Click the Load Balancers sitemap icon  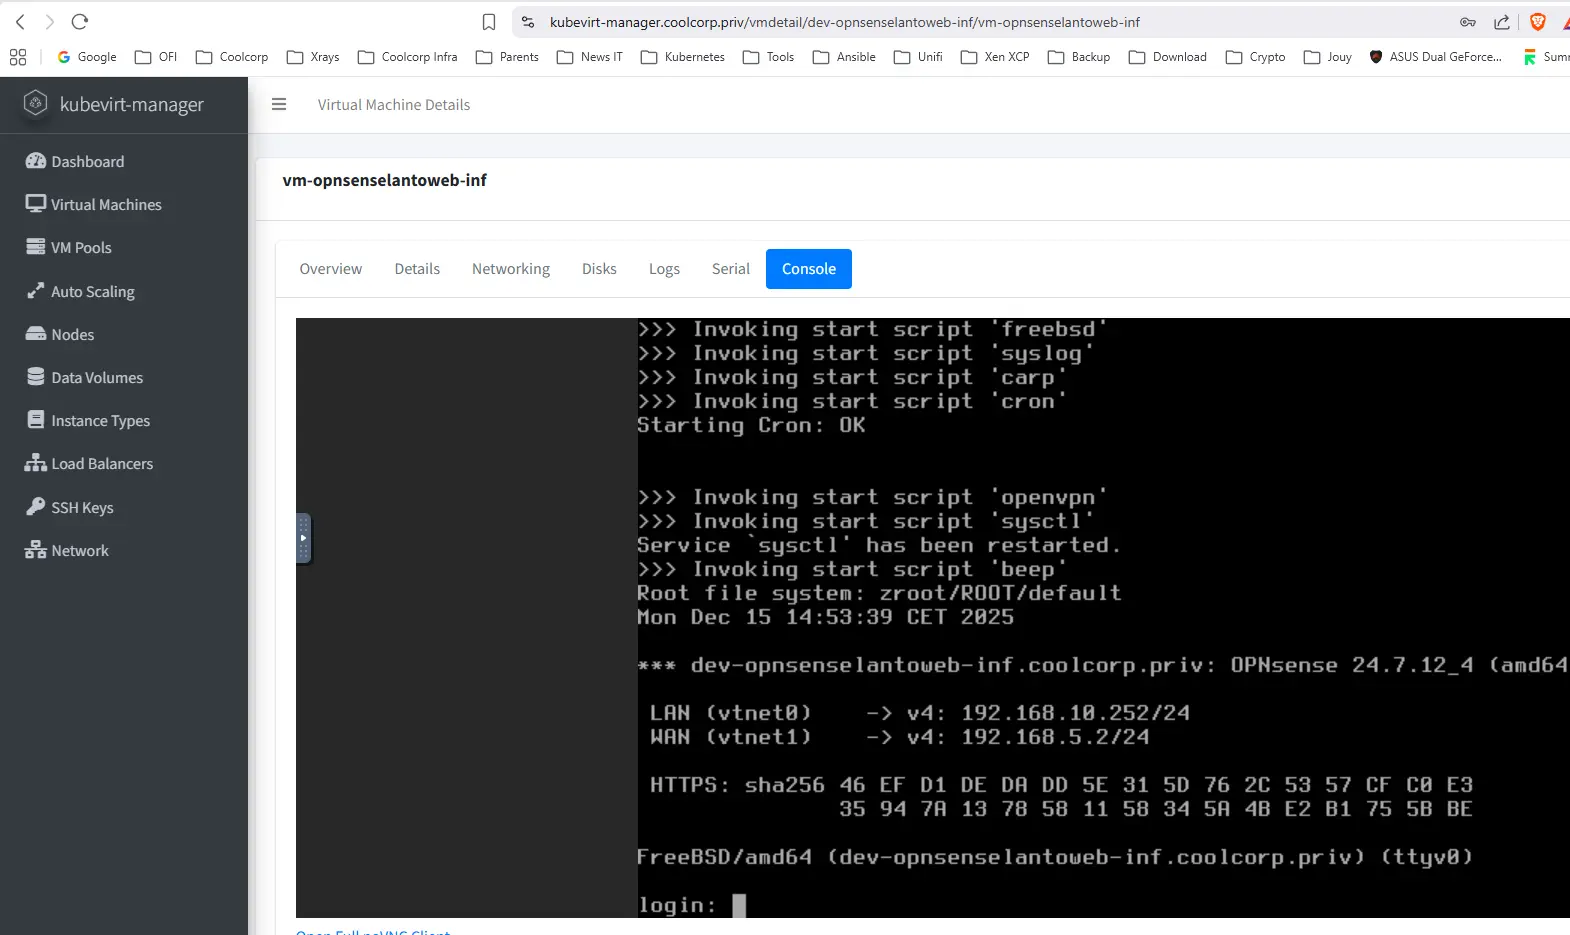[36, 463]
